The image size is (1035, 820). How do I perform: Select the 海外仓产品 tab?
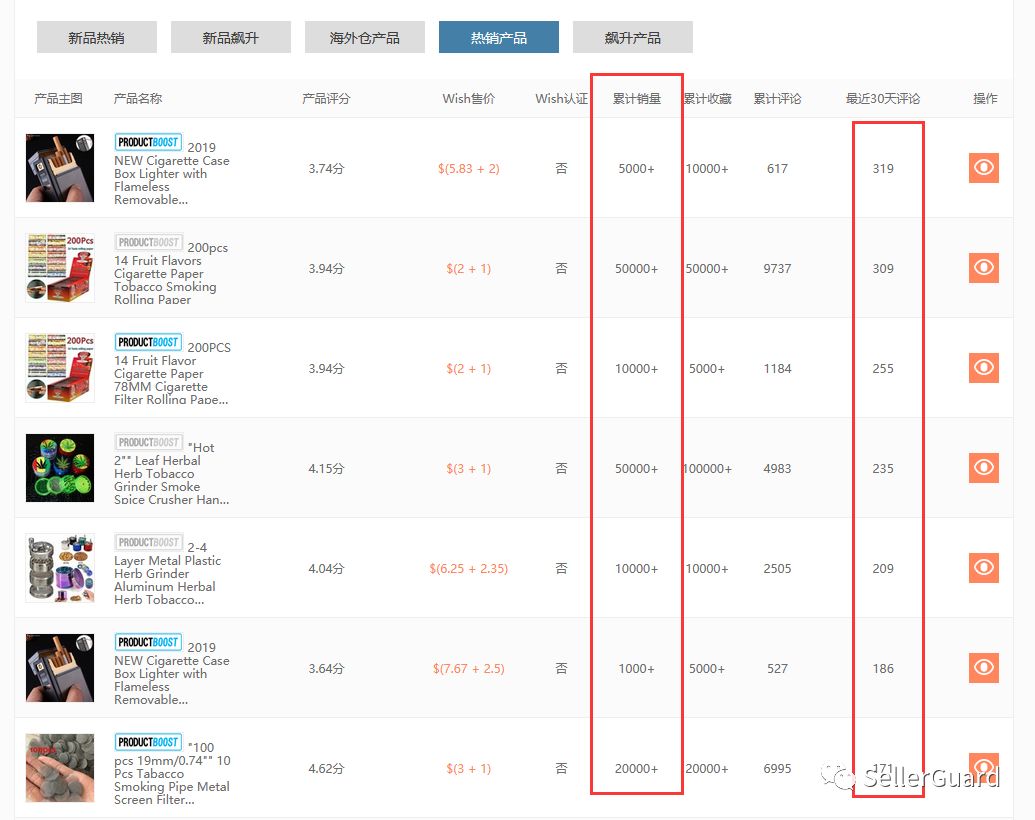364,38
